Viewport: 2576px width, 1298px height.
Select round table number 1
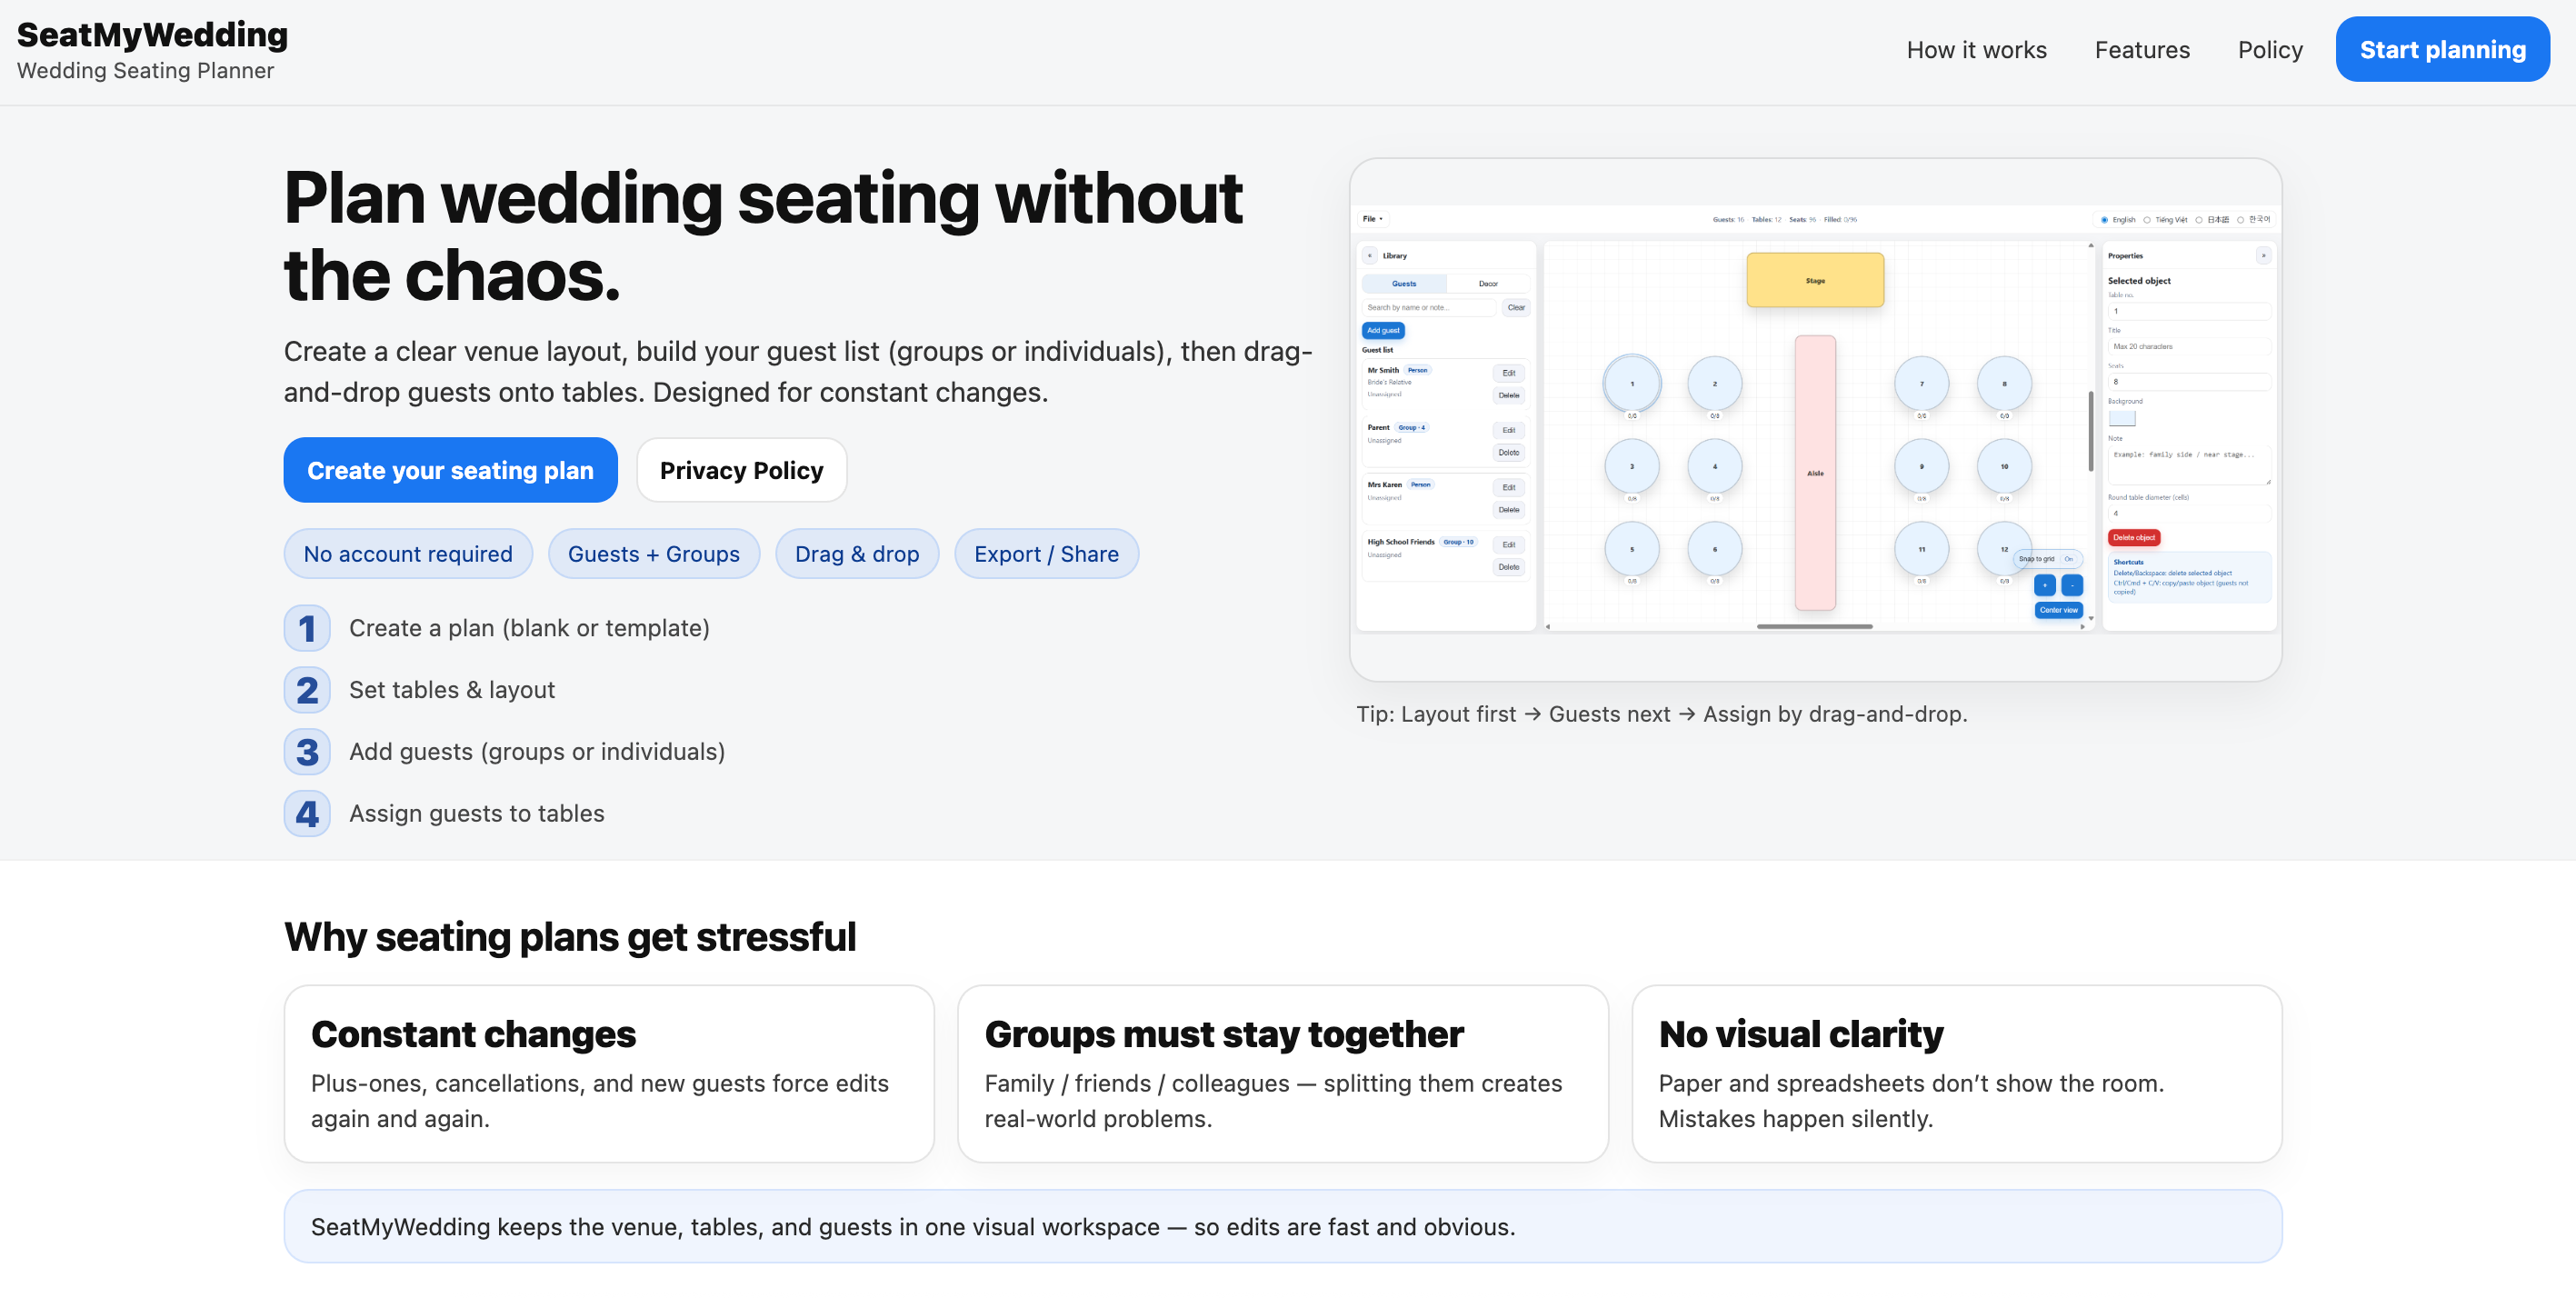coord(1632,383)
